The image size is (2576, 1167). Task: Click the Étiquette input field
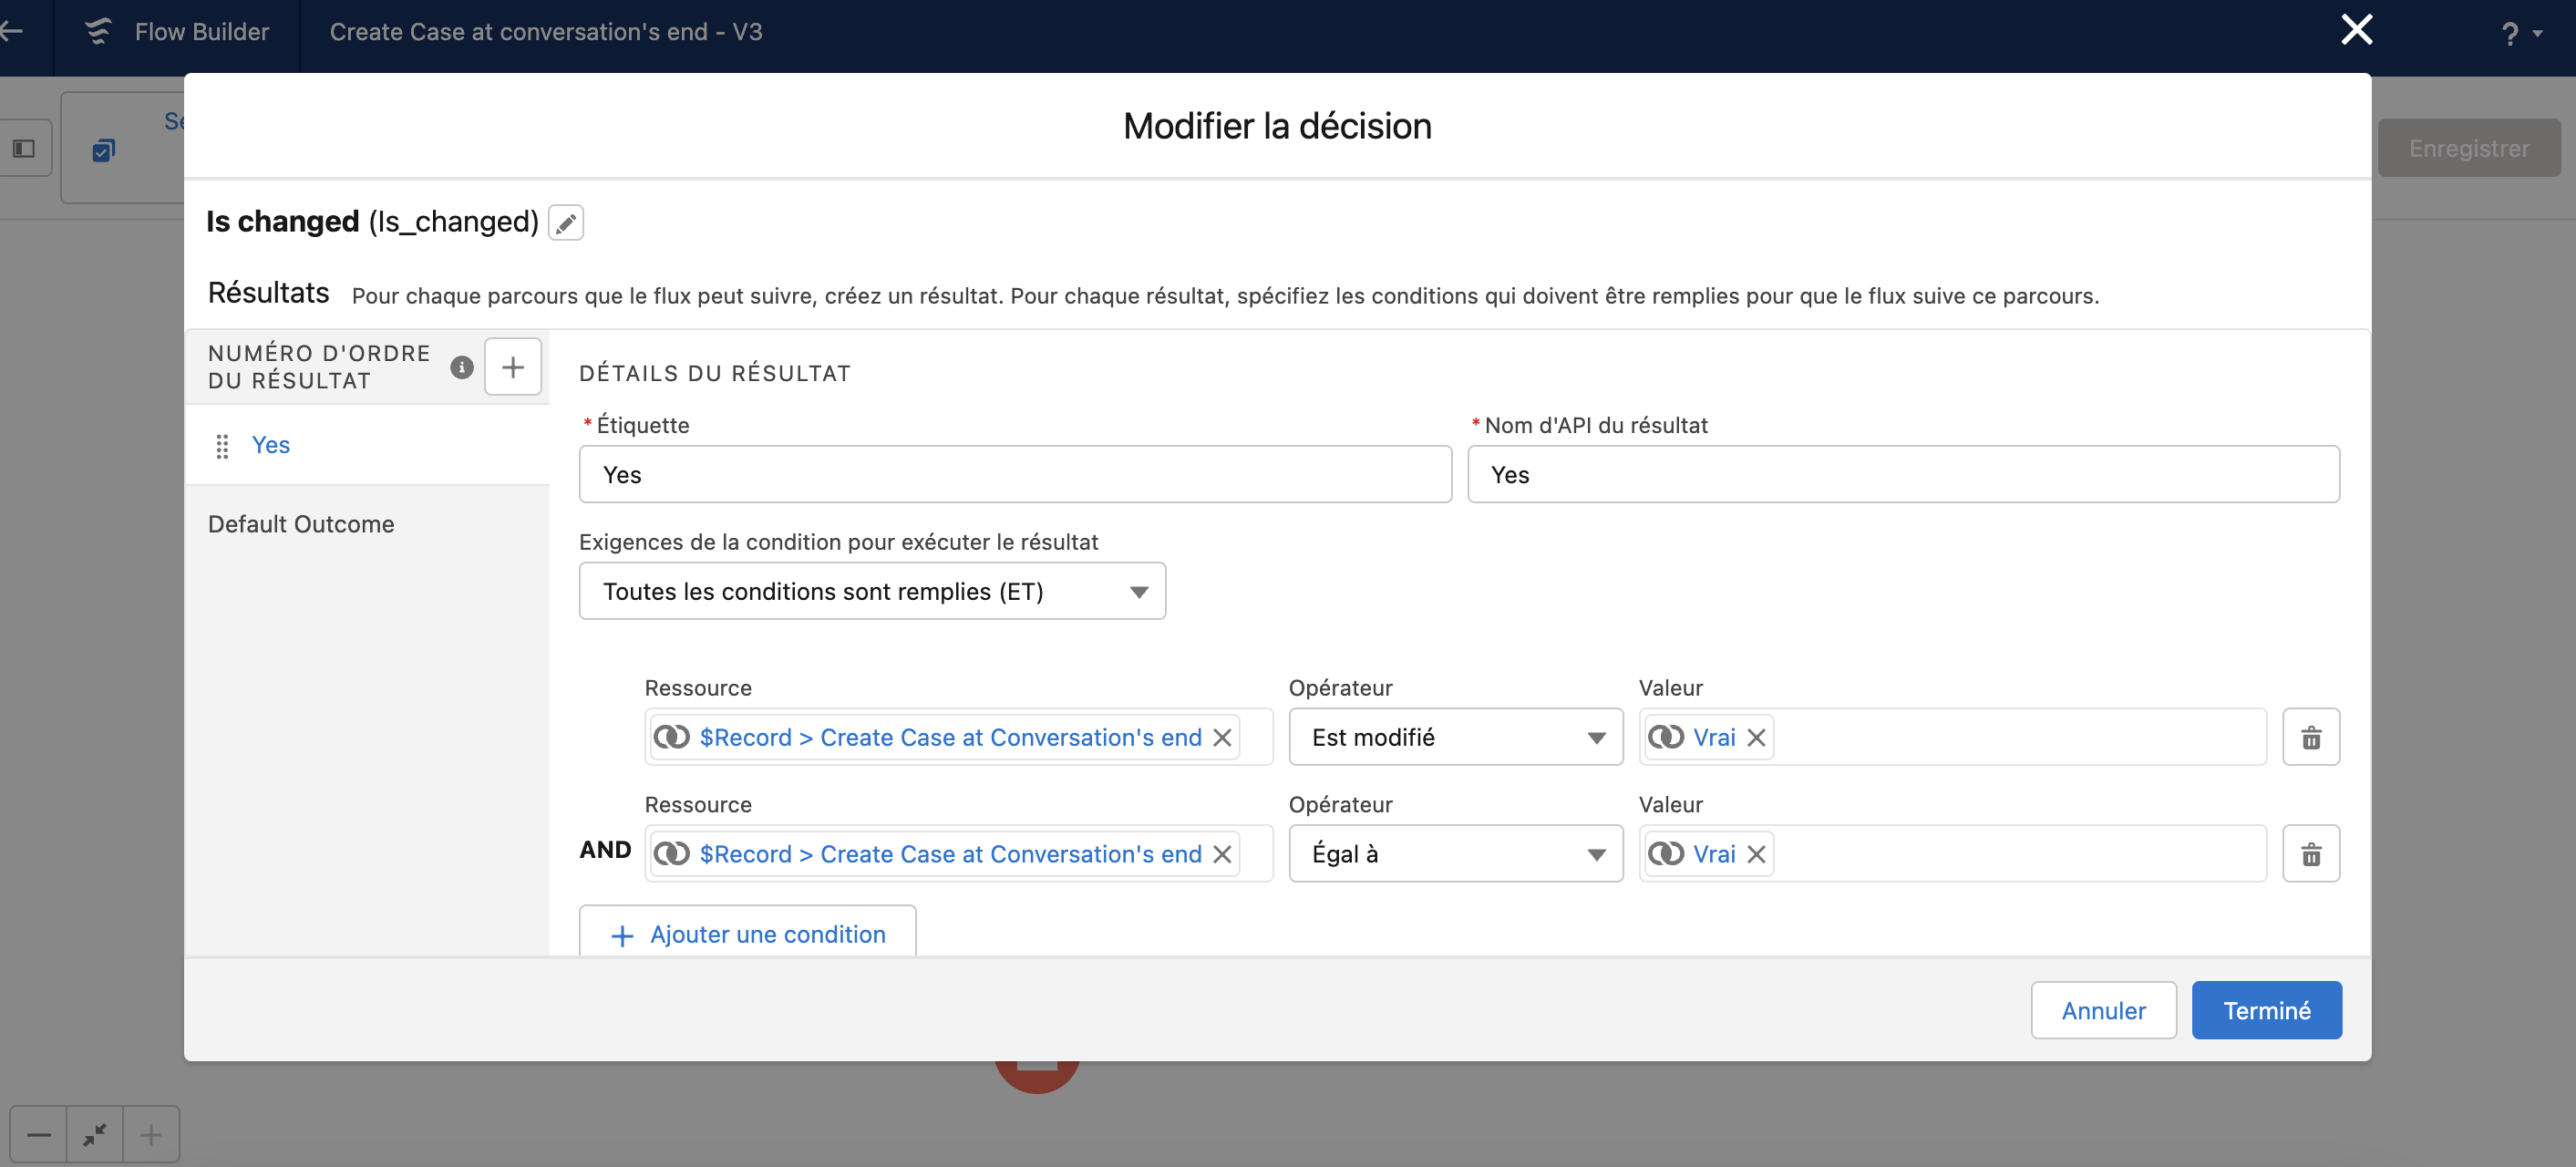click(1015, 474)
